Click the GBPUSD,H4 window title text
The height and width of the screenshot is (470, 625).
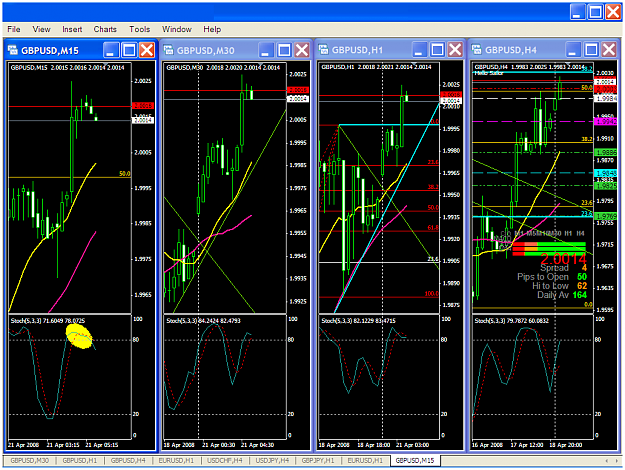click(511, 50)
